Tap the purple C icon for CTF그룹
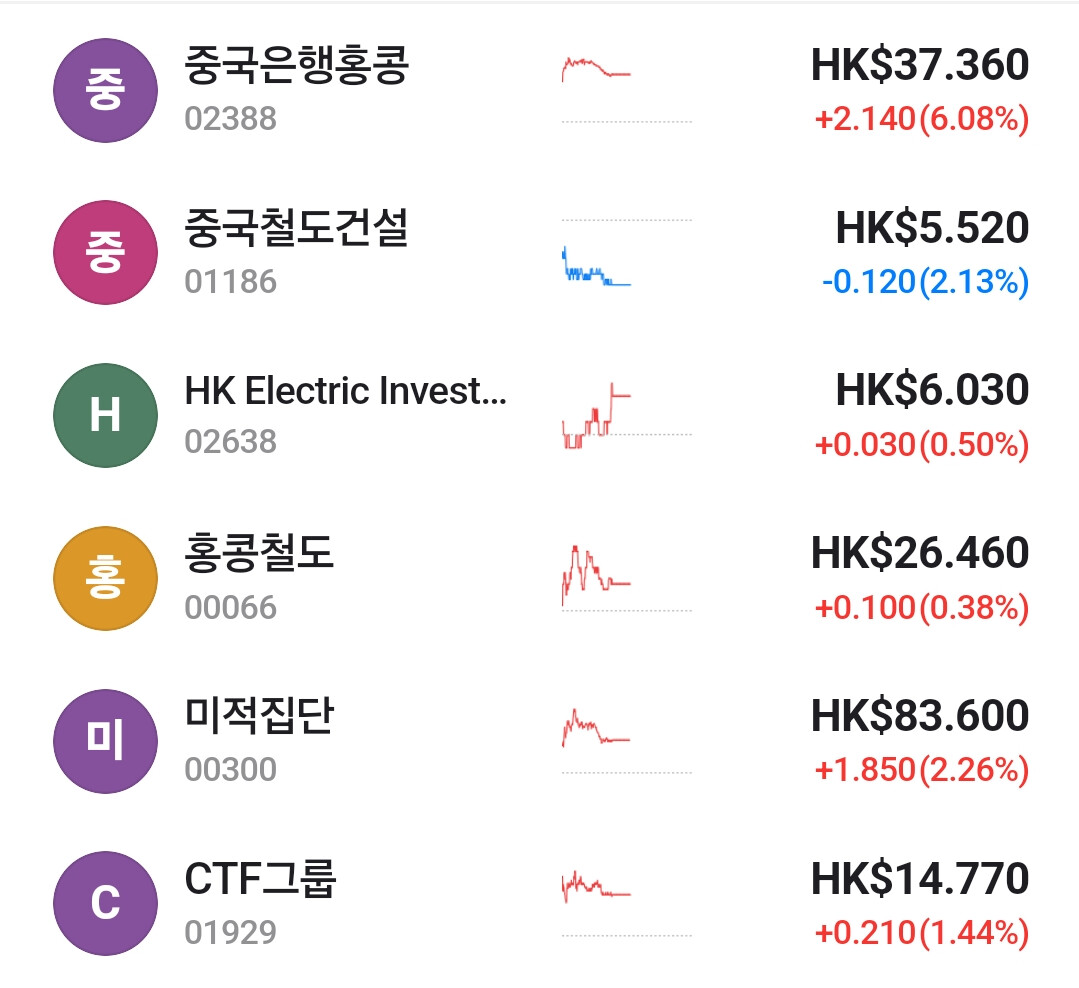The height and width of the screenshot is (988, 1079). (105, 904)
